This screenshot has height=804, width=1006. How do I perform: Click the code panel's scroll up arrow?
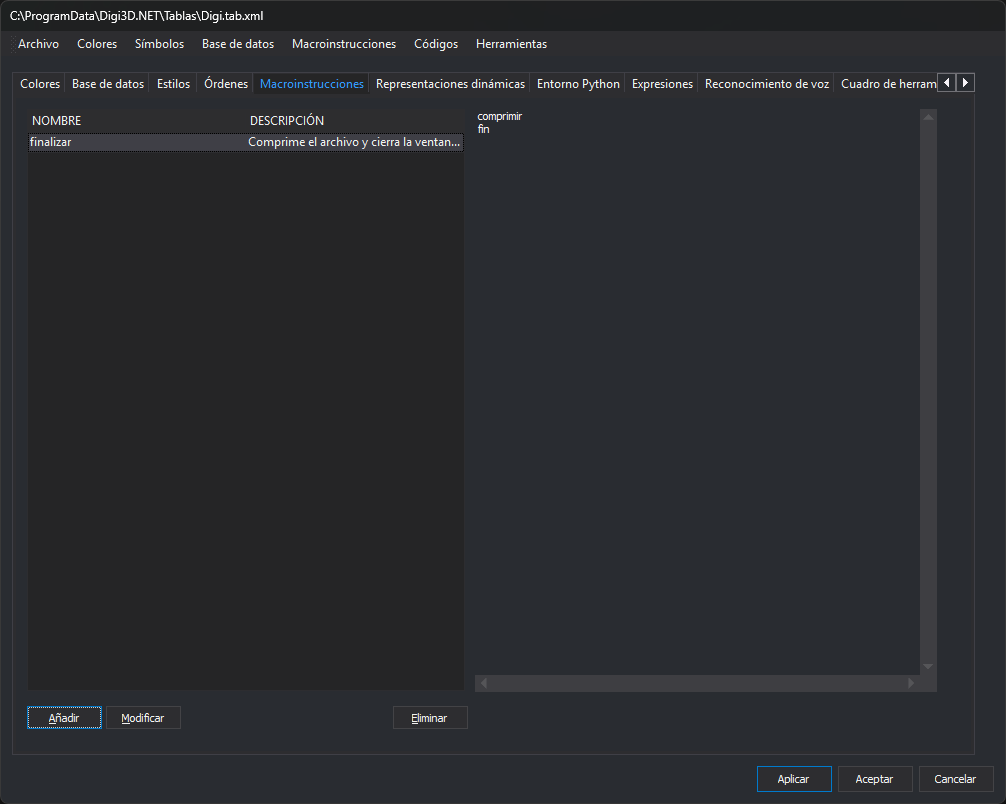tap(928, 116)
